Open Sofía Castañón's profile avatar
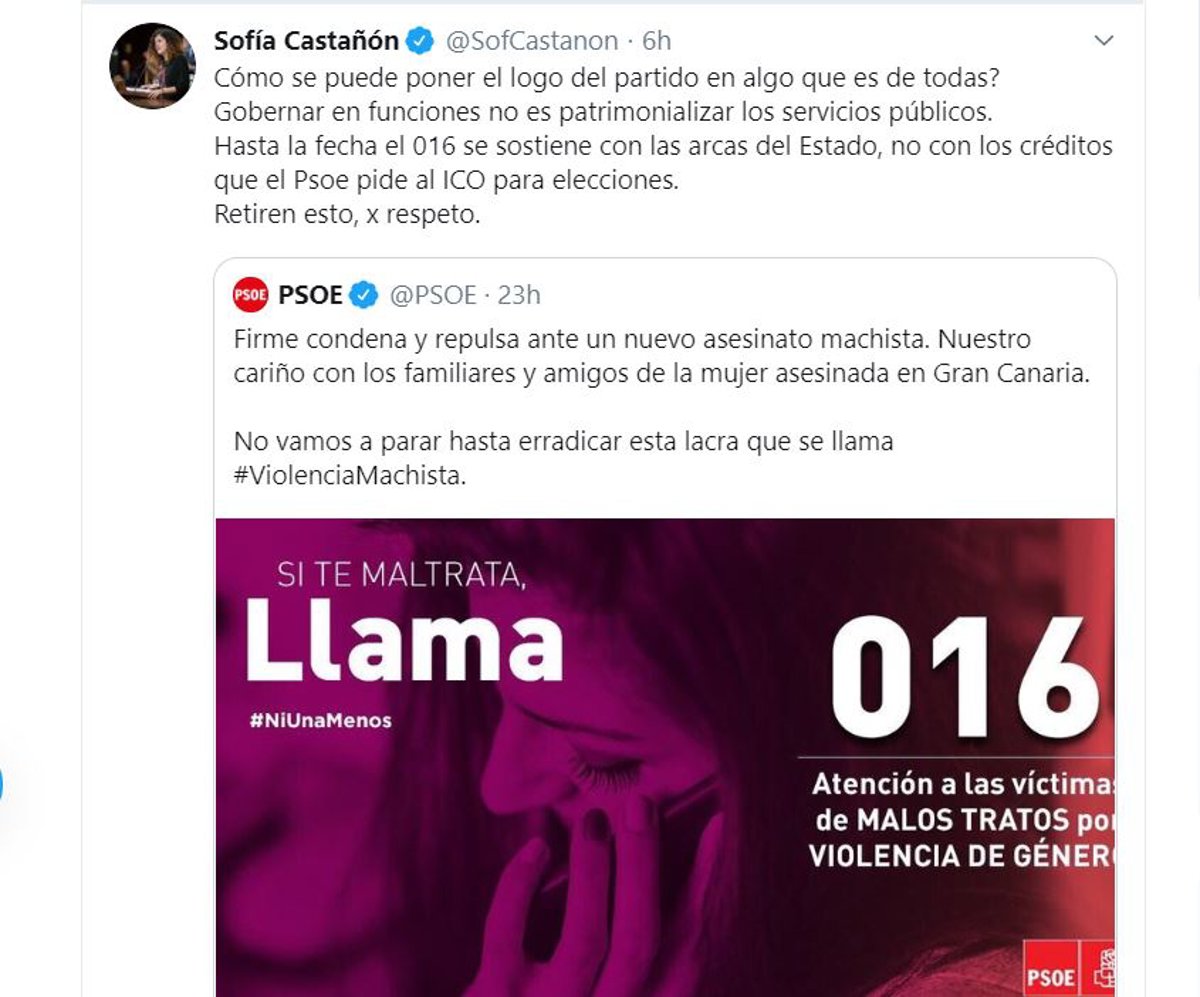The height and width of the screenshot is (997, 1200). pos(152,65)
